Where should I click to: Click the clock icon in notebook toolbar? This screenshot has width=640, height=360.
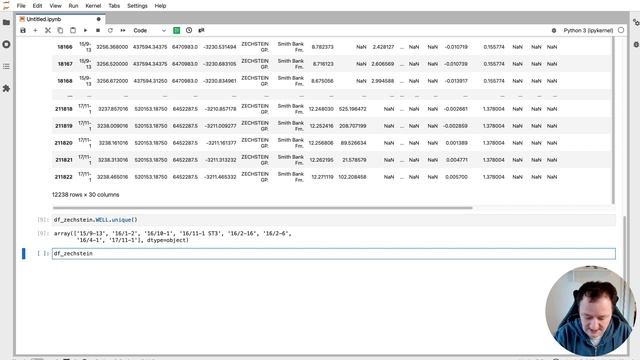(189, 30)
